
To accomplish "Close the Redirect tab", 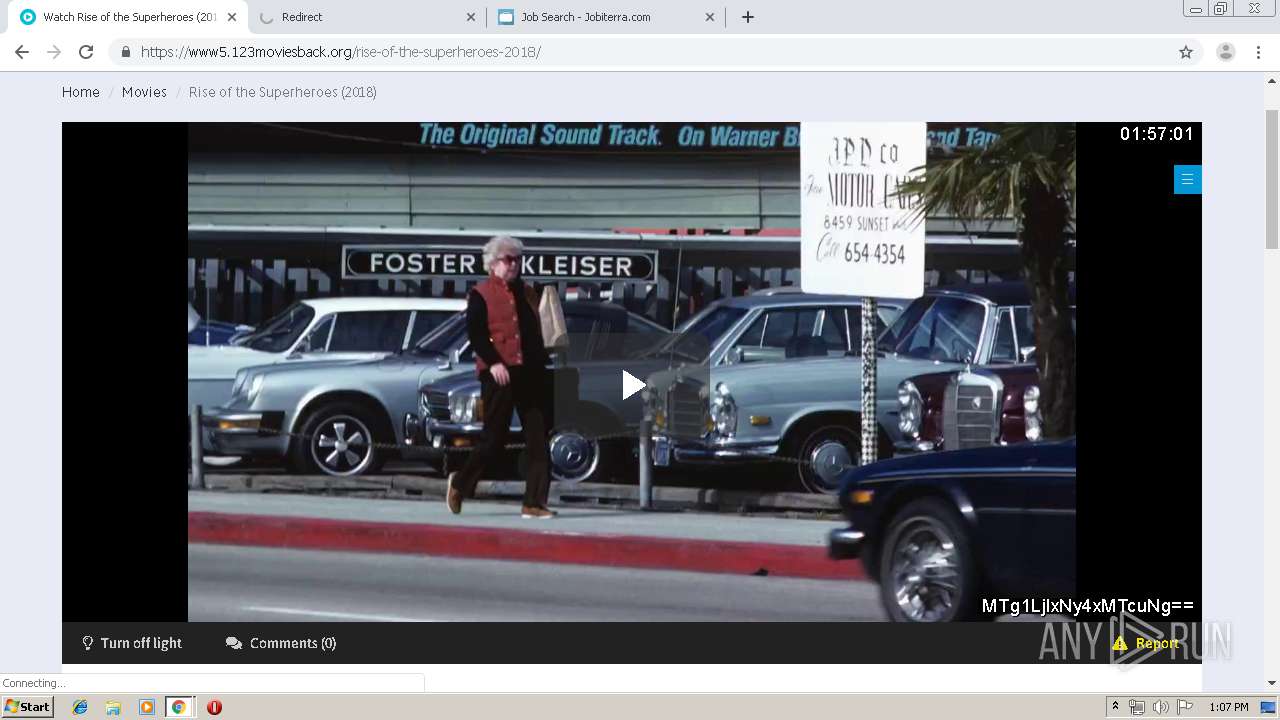I will [471, 17].
